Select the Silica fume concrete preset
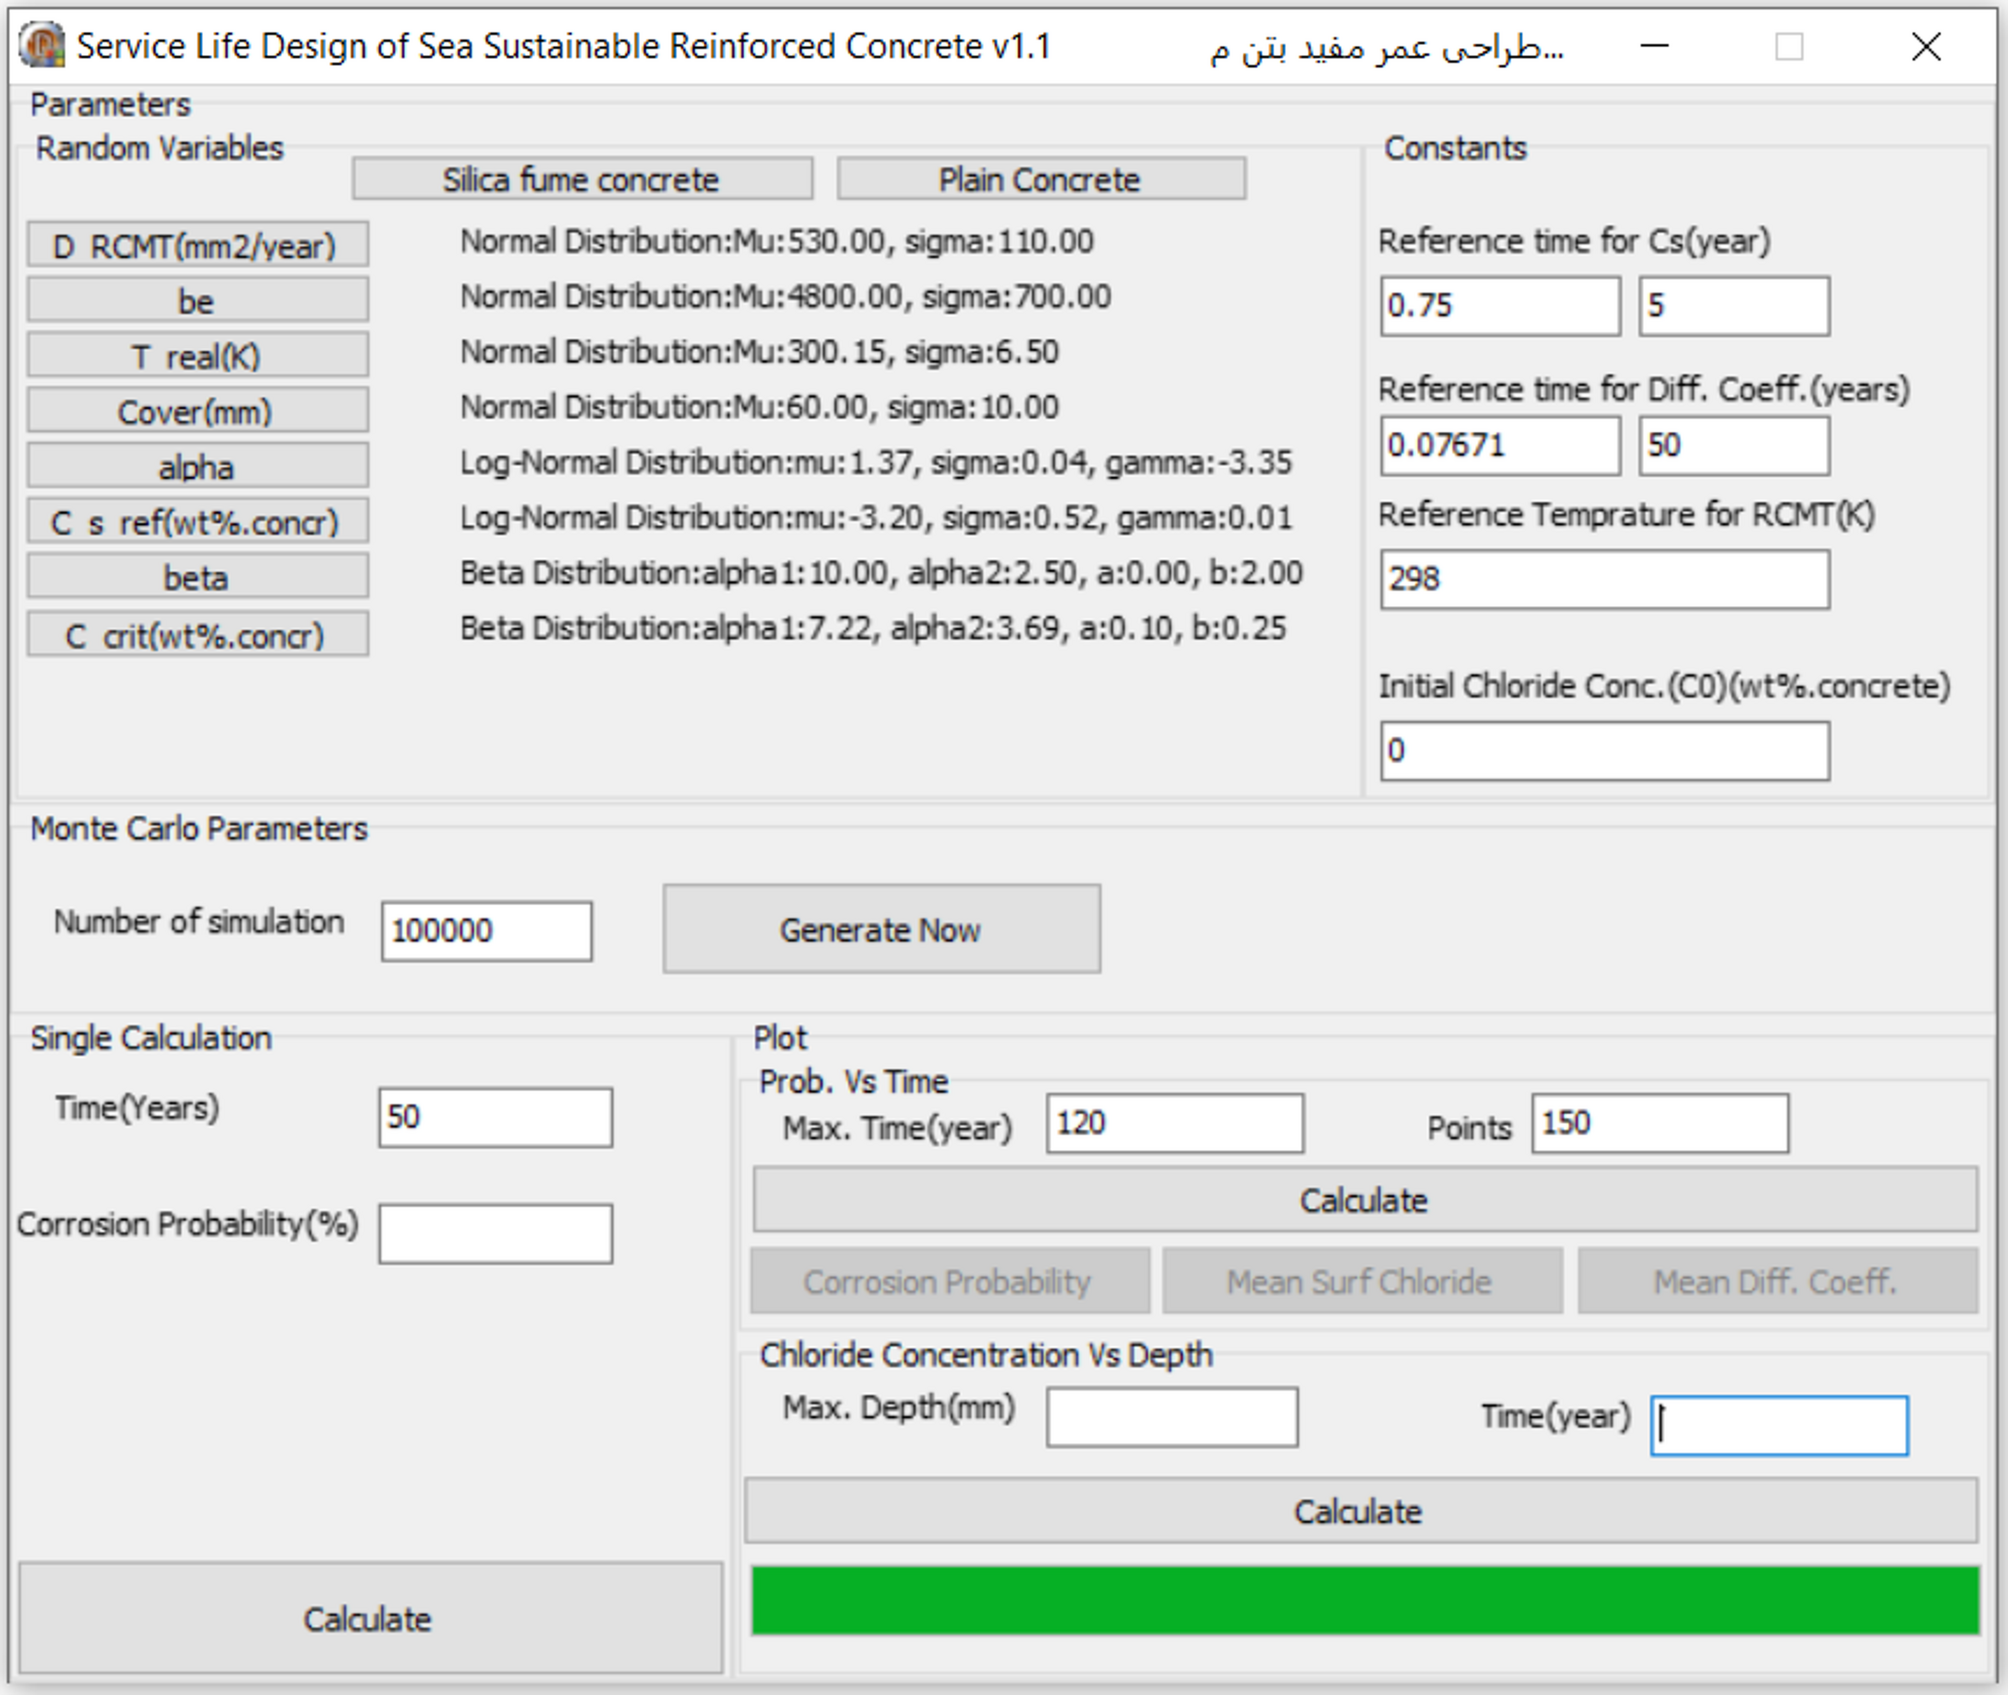Screen dimensions: 2008x1695 pyautogui.click(x=581, y=180)
